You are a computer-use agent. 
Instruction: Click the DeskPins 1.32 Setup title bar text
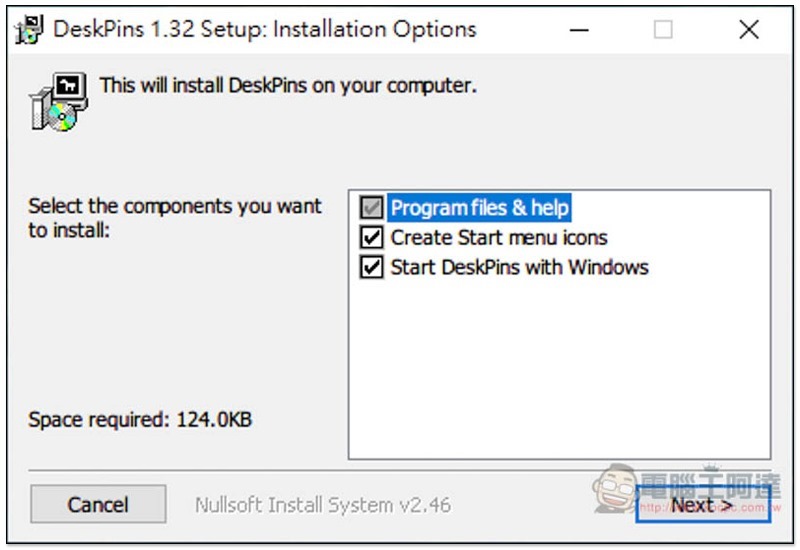tap(264, 30)
